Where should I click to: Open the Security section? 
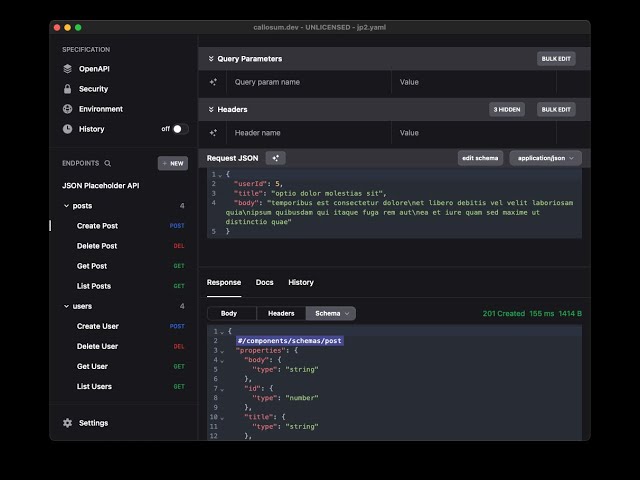click(93, 89)
